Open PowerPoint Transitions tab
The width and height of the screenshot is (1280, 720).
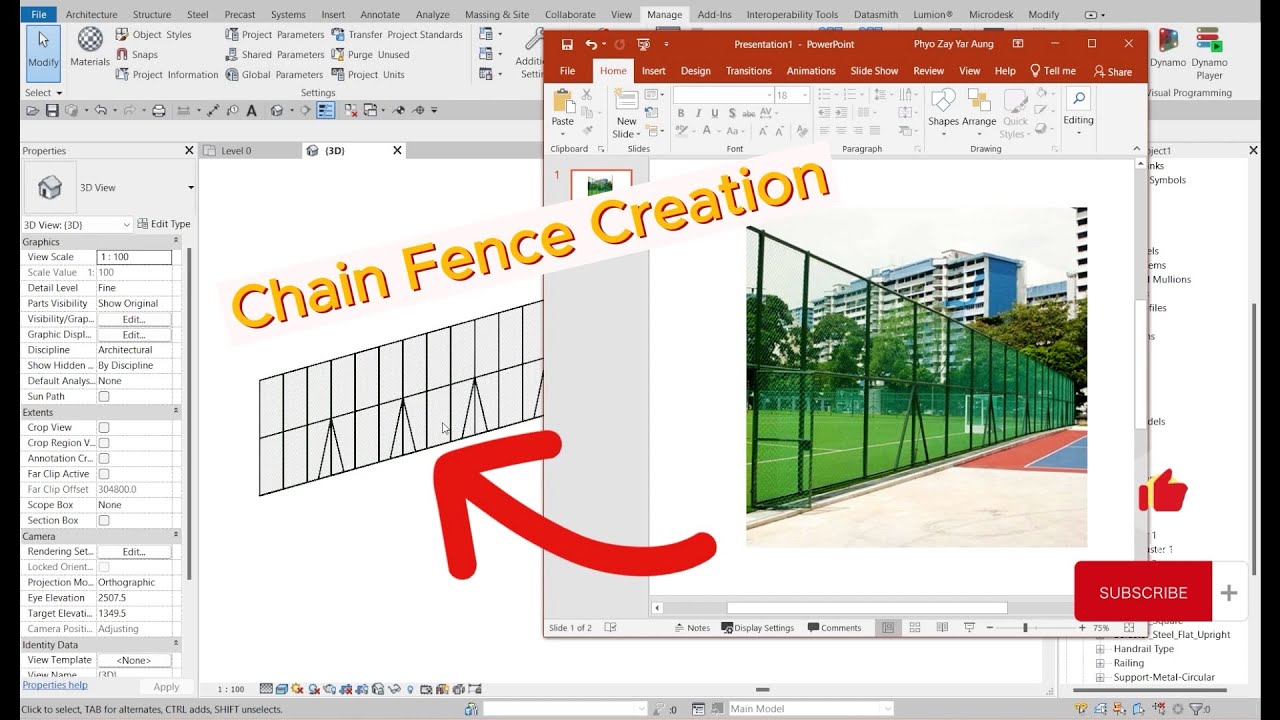coord(749,71)
